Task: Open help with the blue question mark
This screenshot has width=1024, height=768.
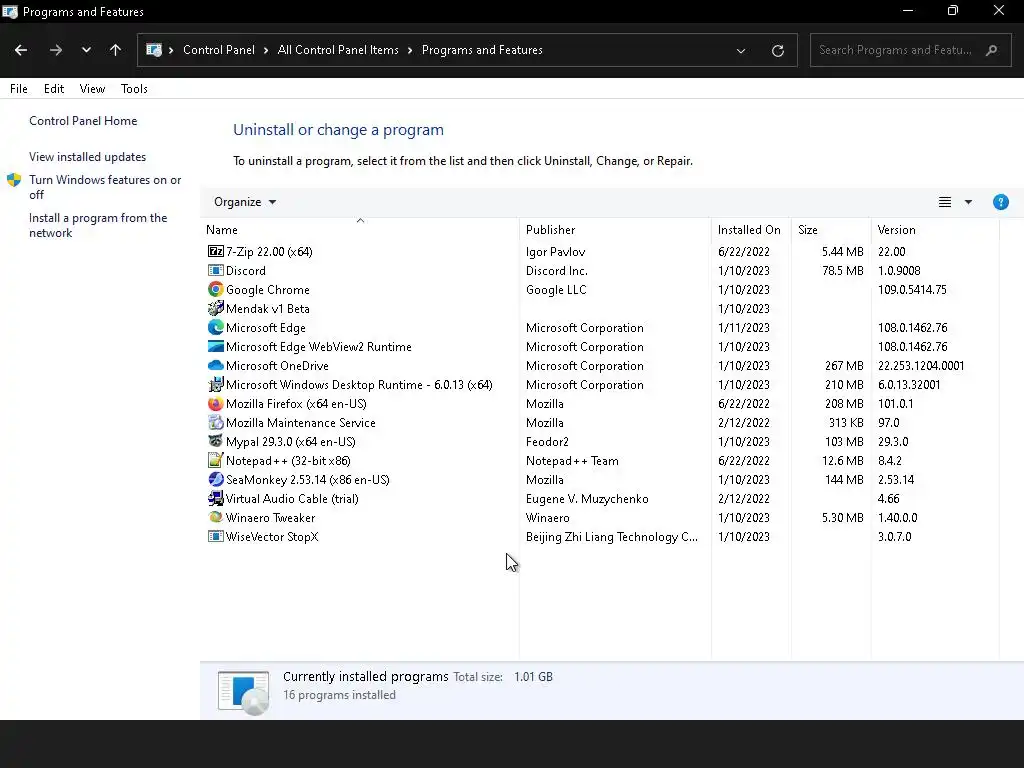Action: coord(1000,202)
